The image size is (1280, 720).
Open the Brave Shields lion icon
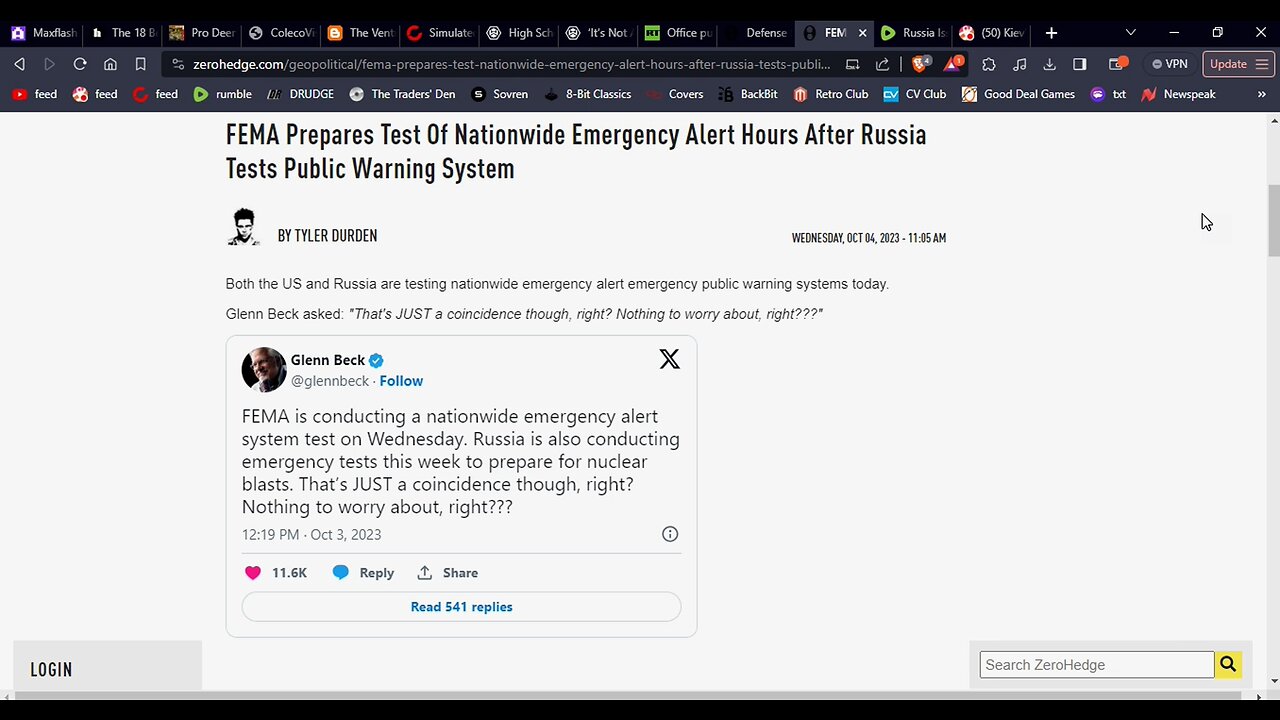pos(920,64)
